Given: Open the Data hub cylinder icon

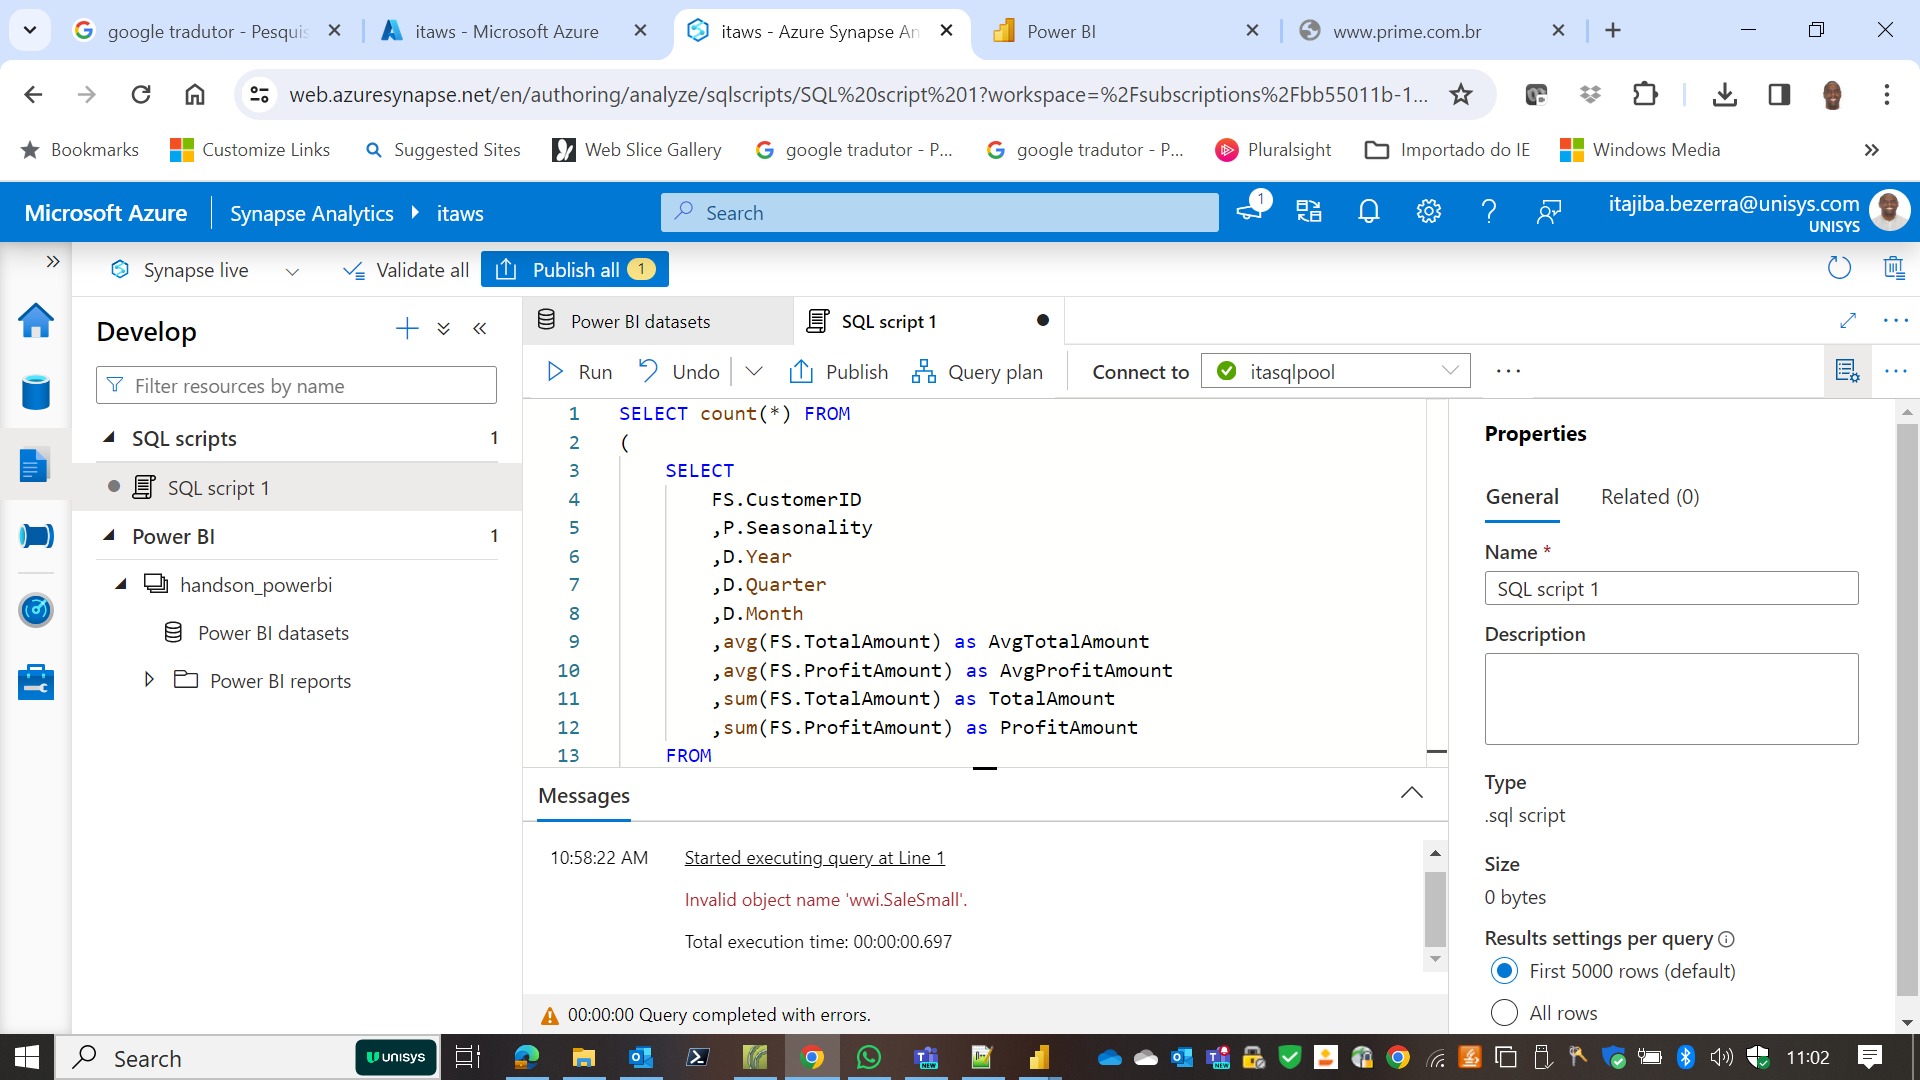Looking at the screenshot, I should click(x=36, y=392).
